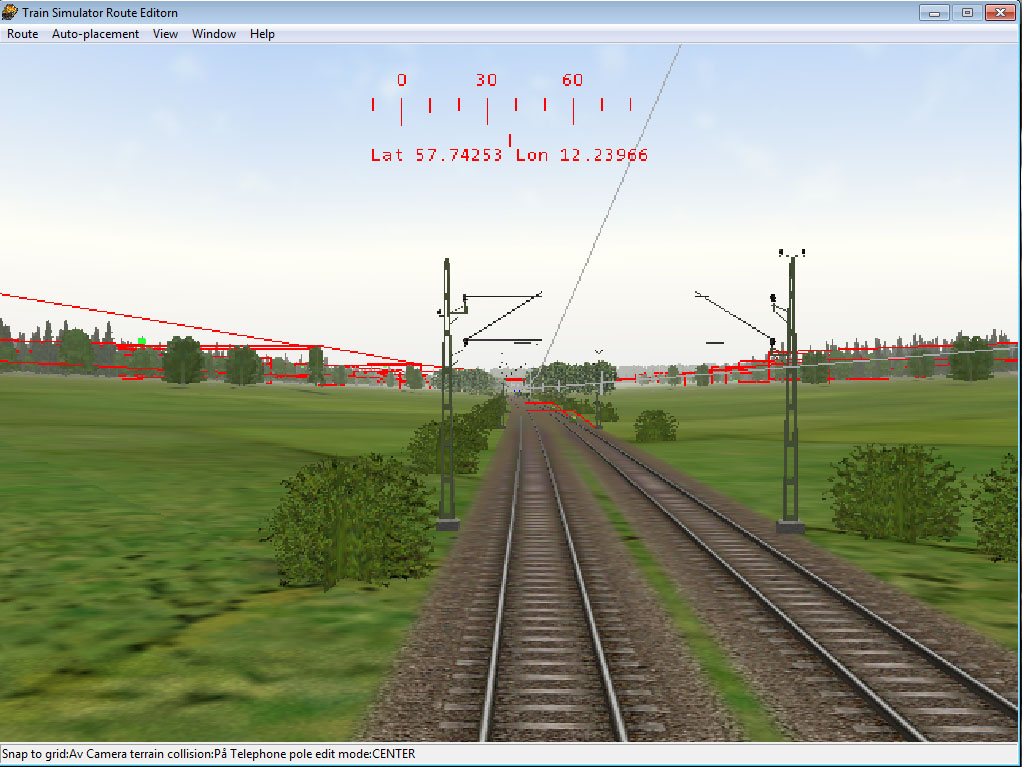Select the right catenary pole base
This screenshot has width=1022, height=767.
click(x=790, y=525)
